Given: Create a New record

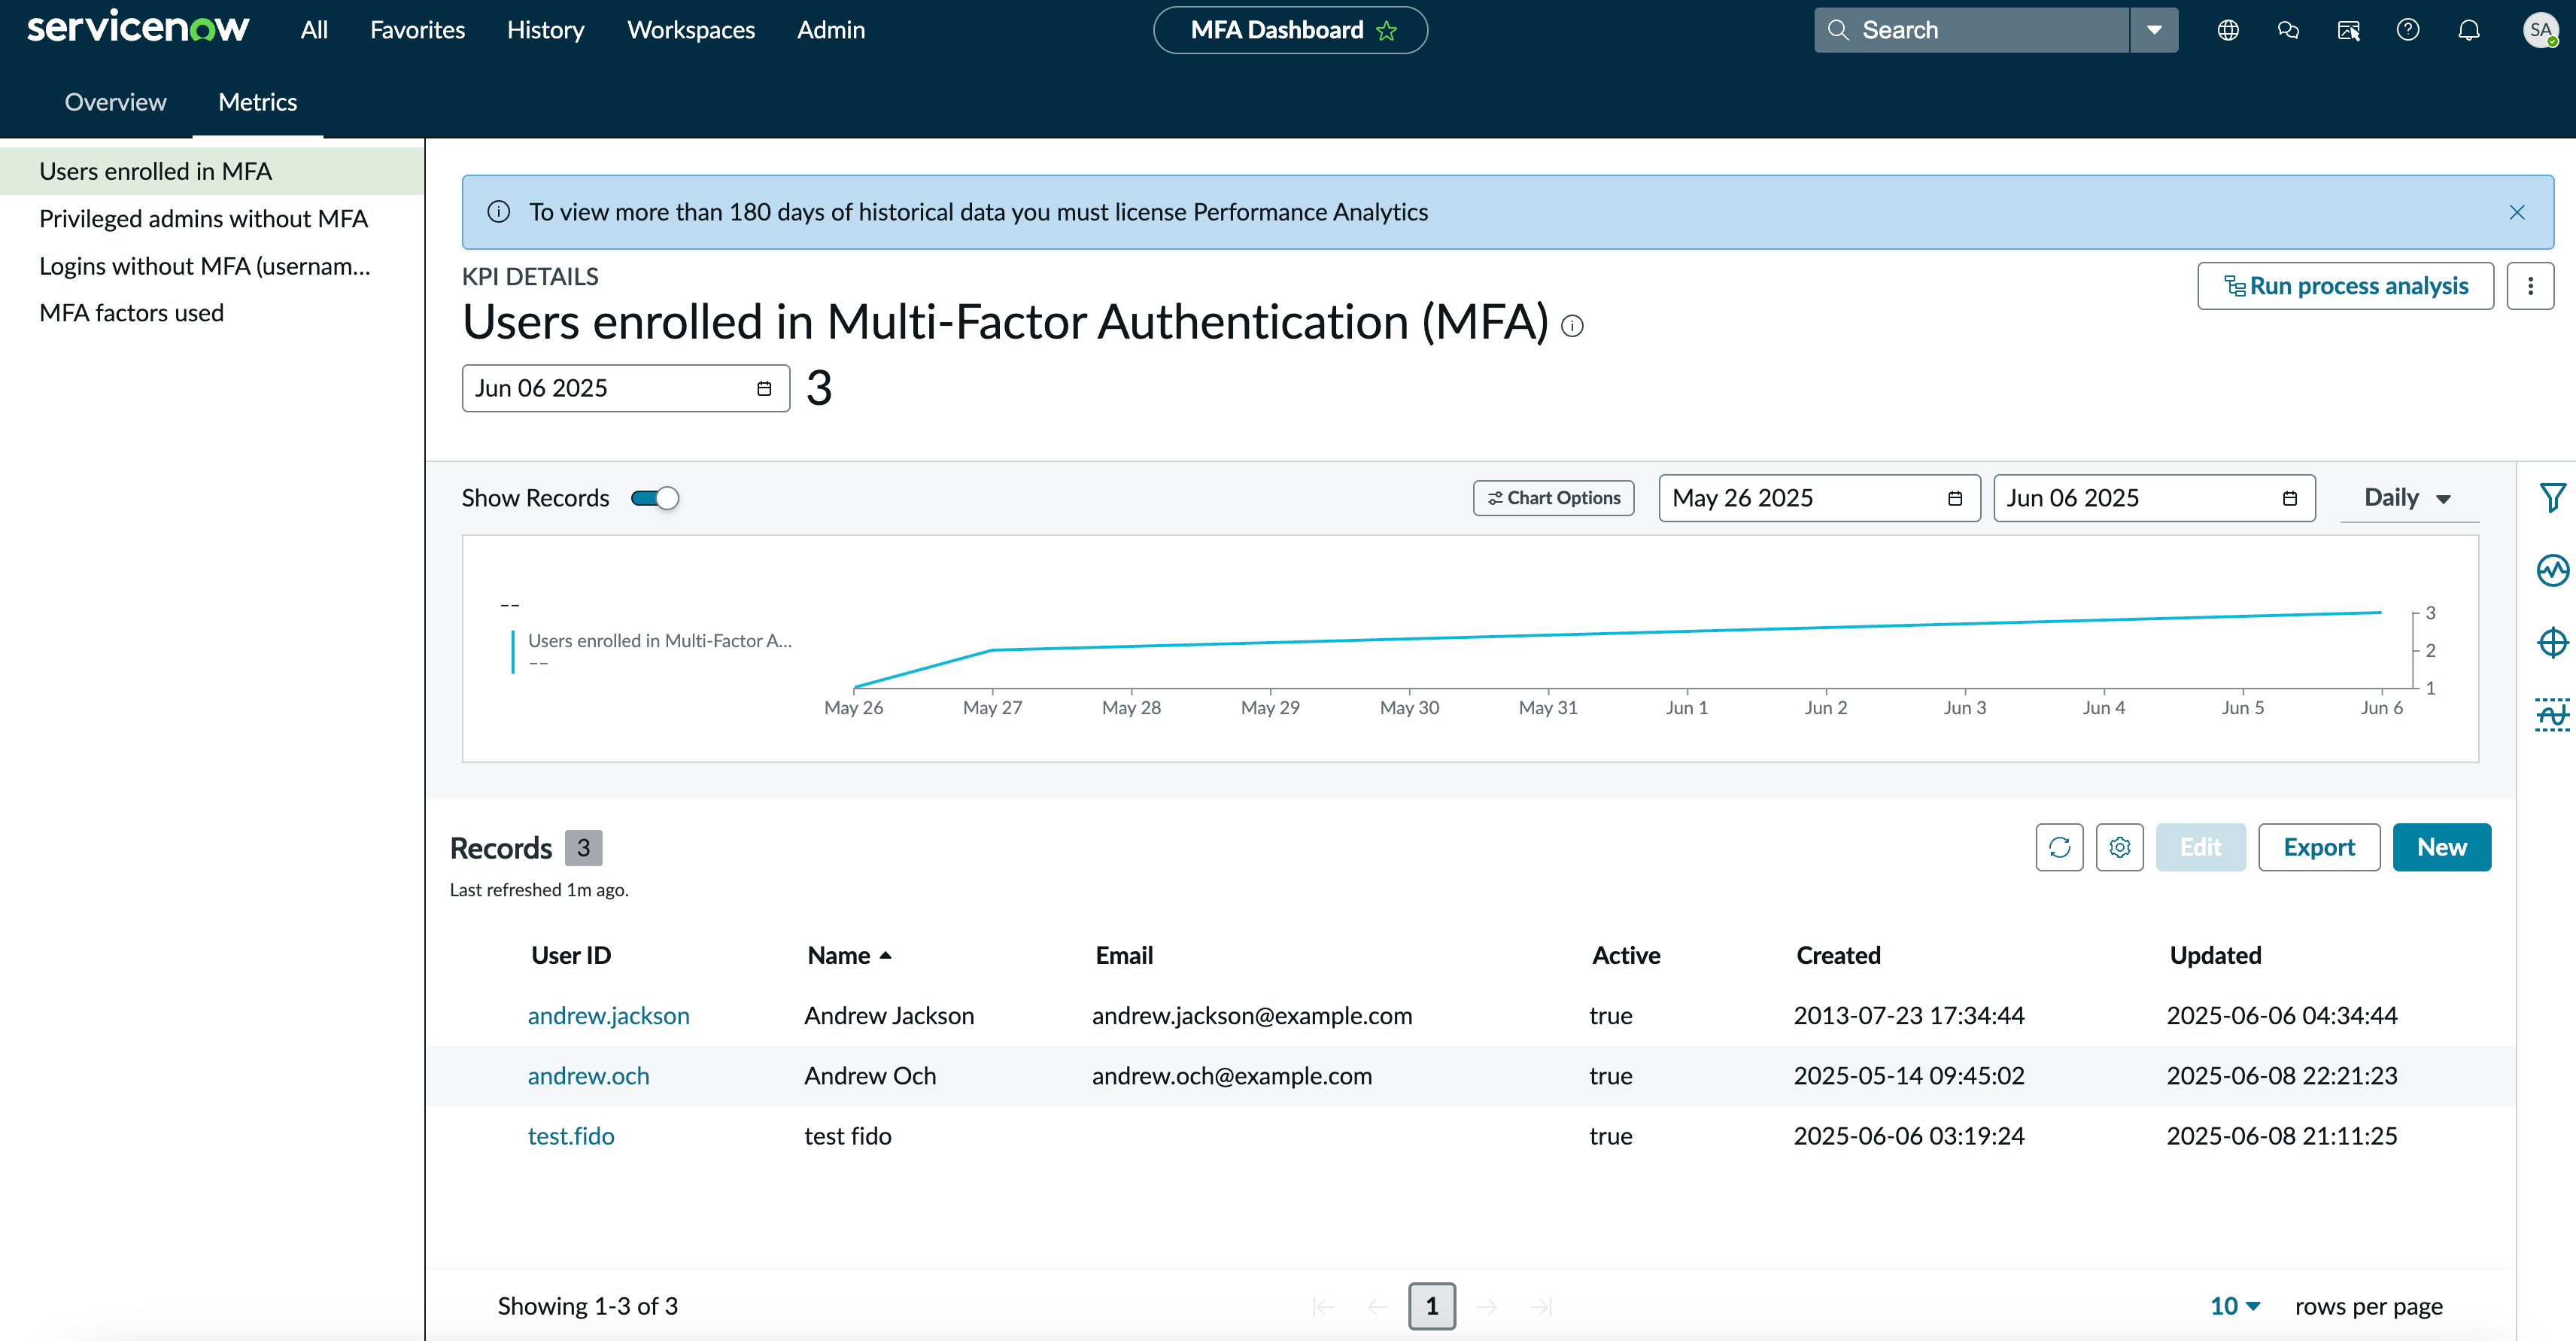Looking at the screenshot, I should (2441, 848).
